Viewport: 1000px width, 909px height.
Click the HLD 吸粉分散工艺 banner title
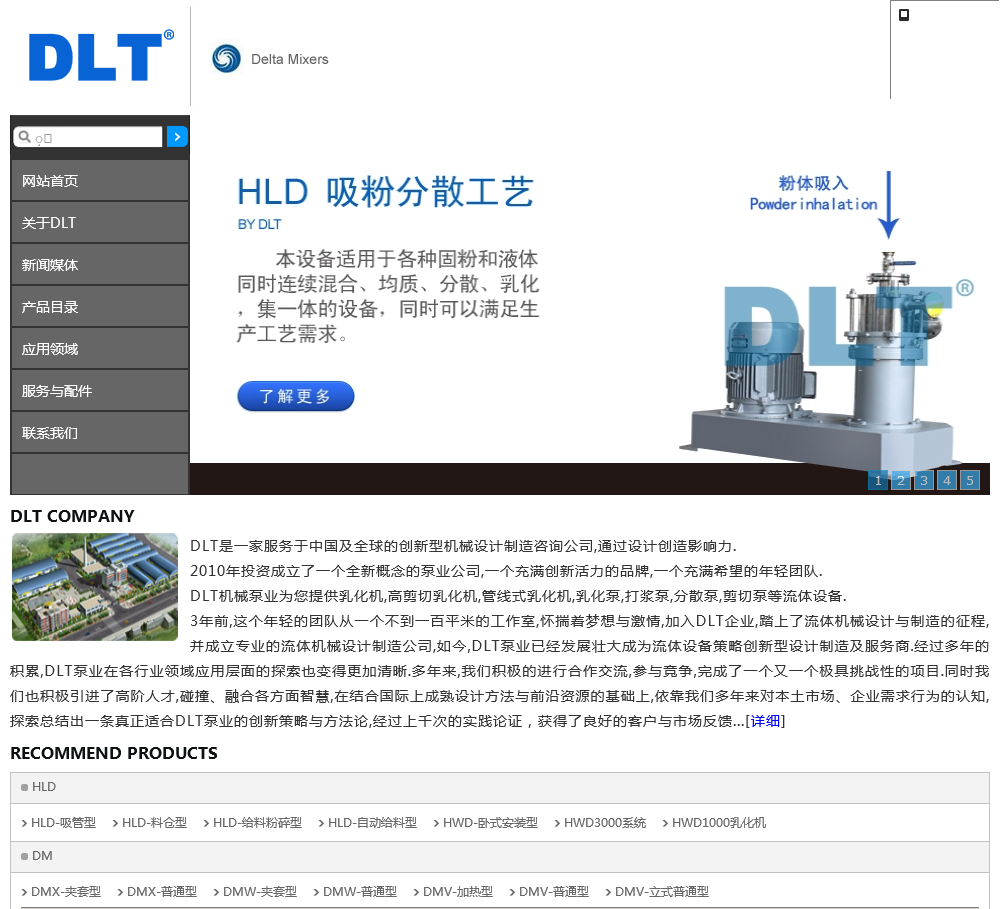click(x=385, y=192)
